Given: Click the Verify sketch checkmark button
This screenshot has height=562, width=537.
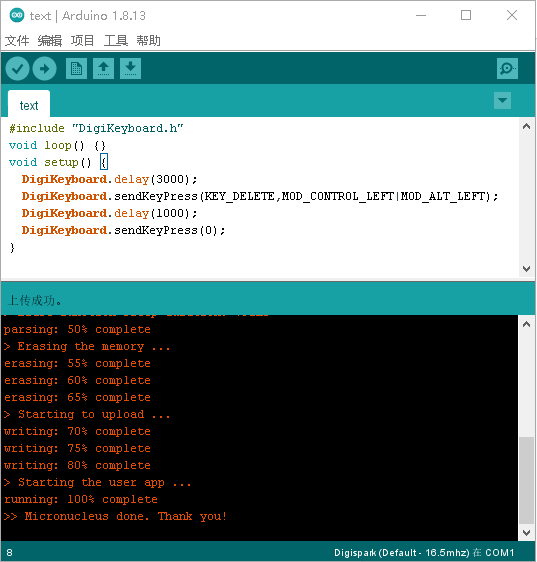Looking at the screenshot, I should 17,68.
